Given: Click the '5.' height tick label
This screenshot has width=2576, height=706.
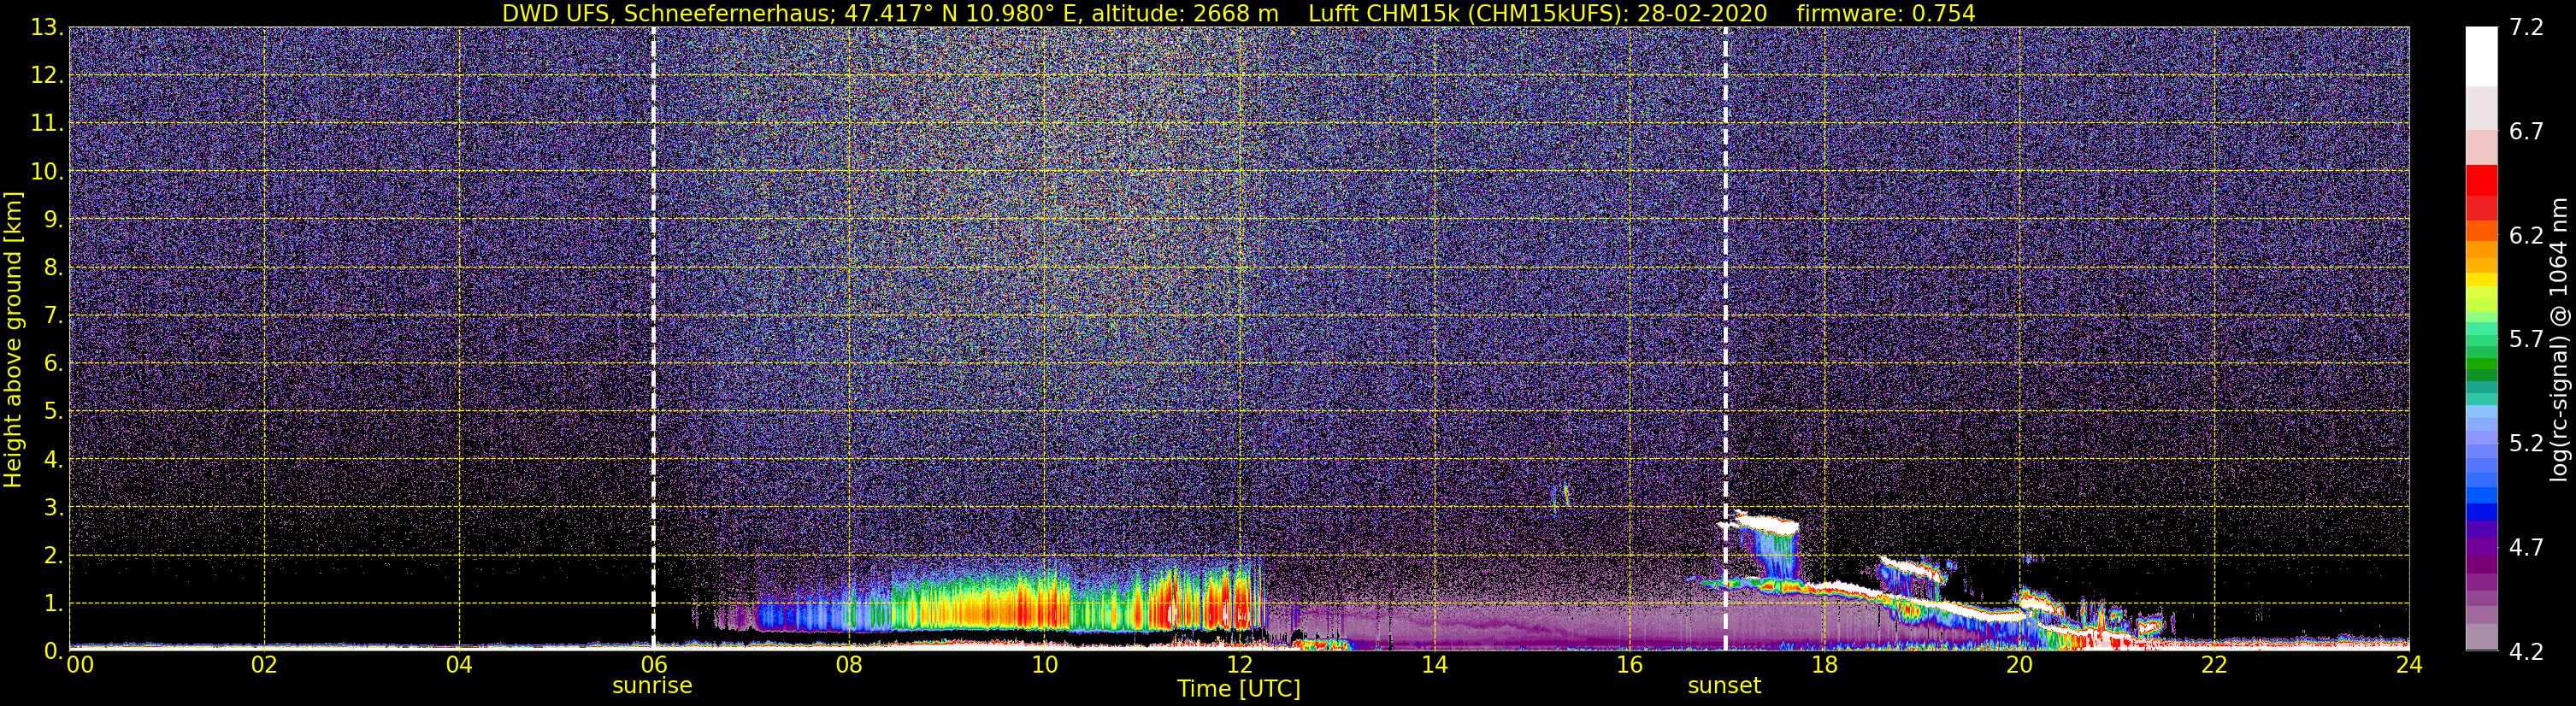Looking at the screenshot, I should (53, 411).
